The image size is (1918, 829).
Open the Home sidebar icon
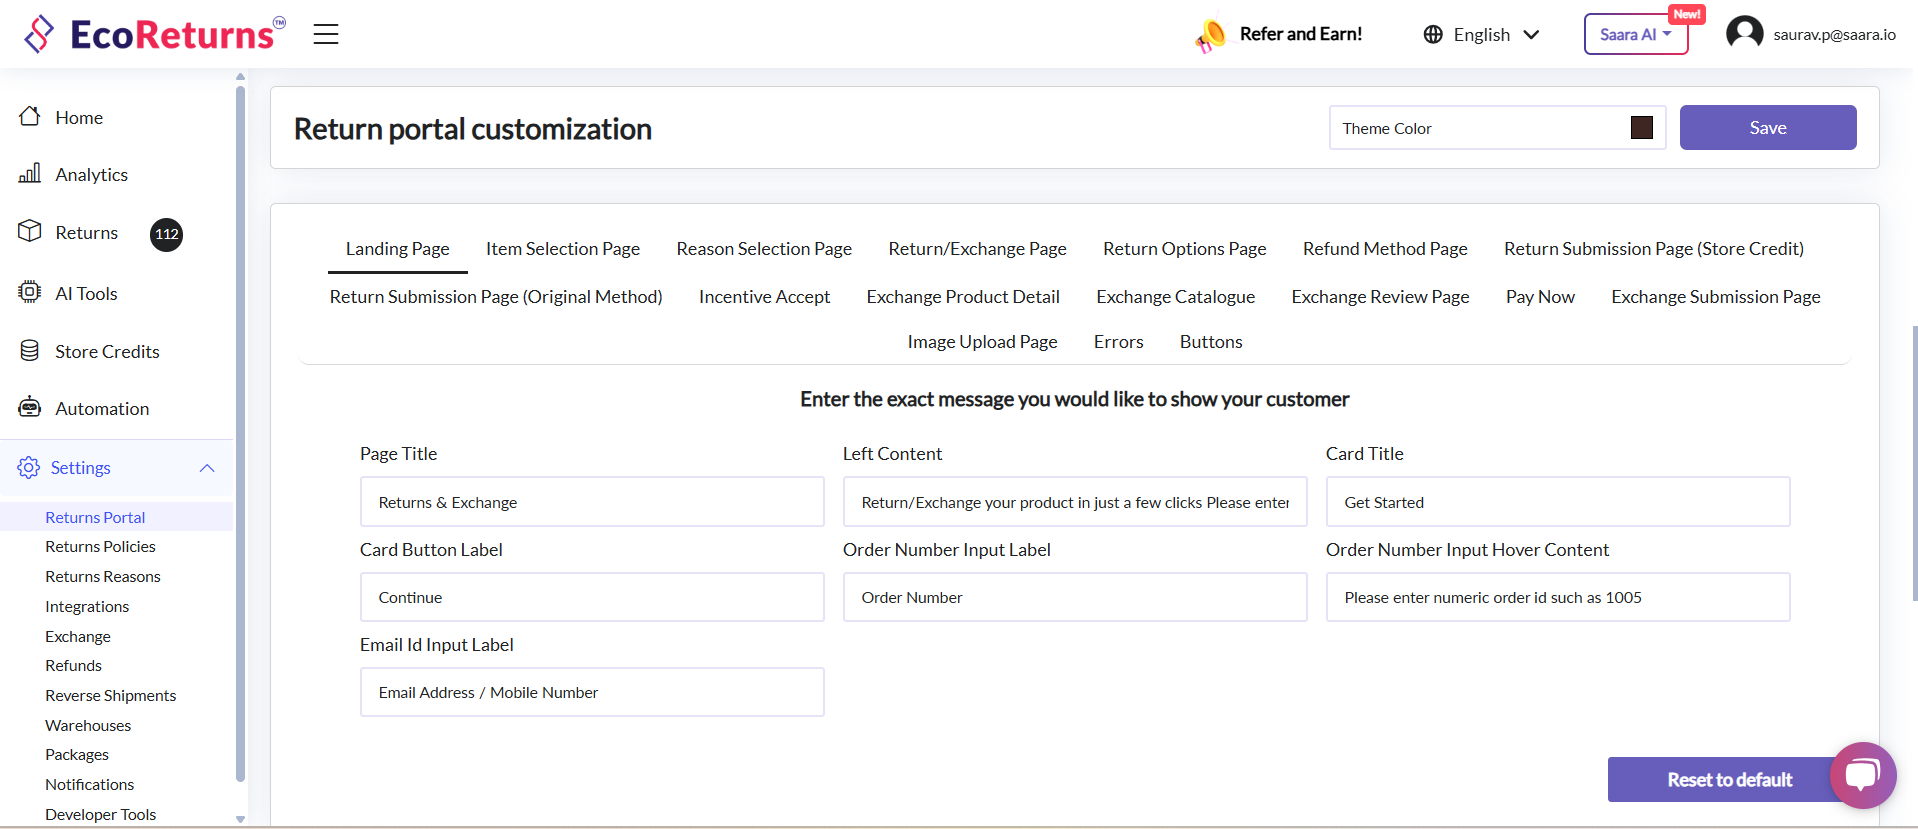(30, 117)
